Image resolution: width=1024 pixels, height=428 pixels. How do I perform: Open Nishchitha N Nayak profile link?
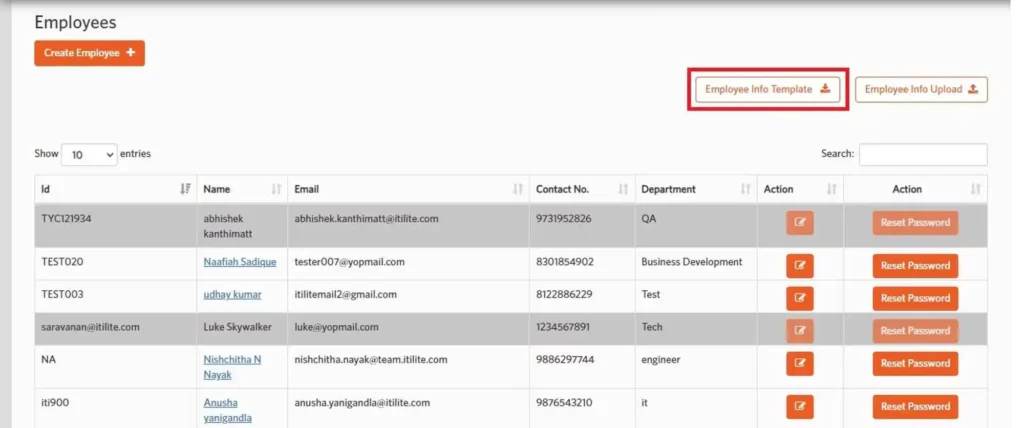(232, 367)
